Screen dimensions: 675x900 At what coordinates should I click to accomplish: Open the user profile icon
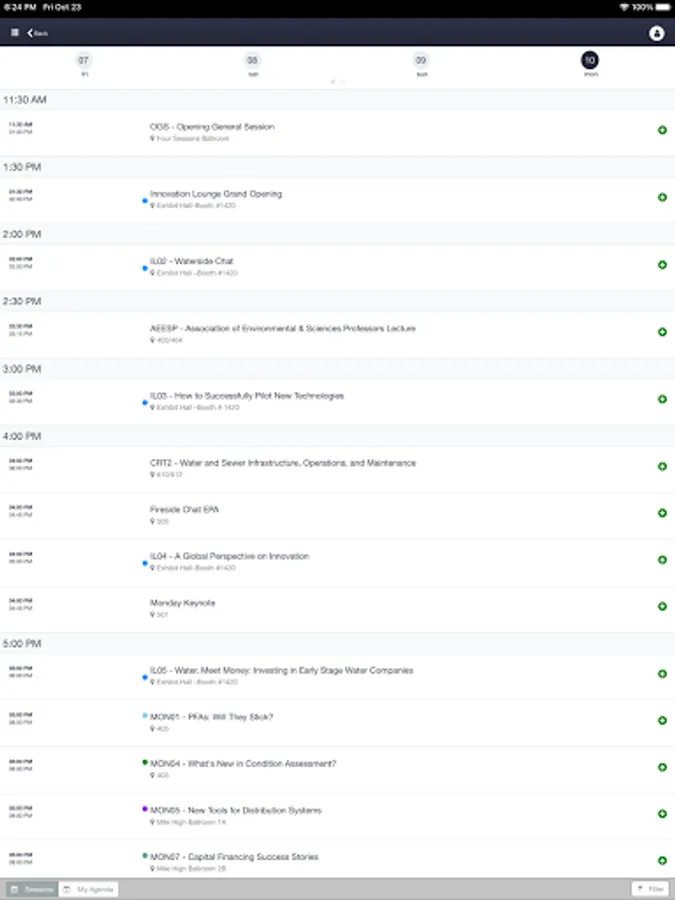click(x=657, y=33)
